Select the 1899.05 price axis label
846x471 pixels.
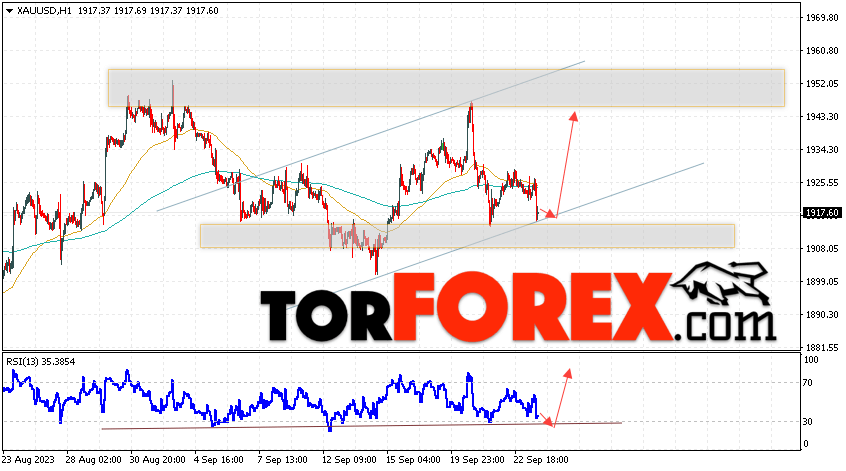tap(822, 282)
